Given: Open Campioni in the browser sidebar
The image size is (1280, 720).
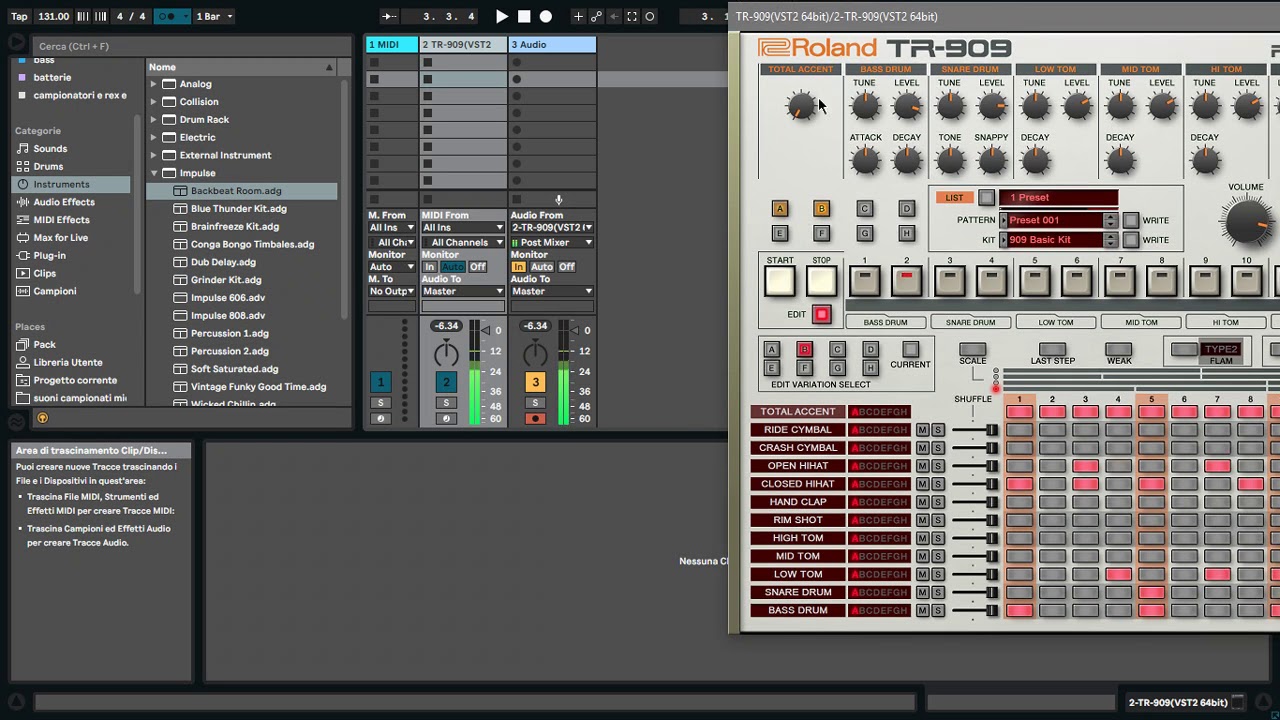Looking at the screenshot, I should (54, 291).
